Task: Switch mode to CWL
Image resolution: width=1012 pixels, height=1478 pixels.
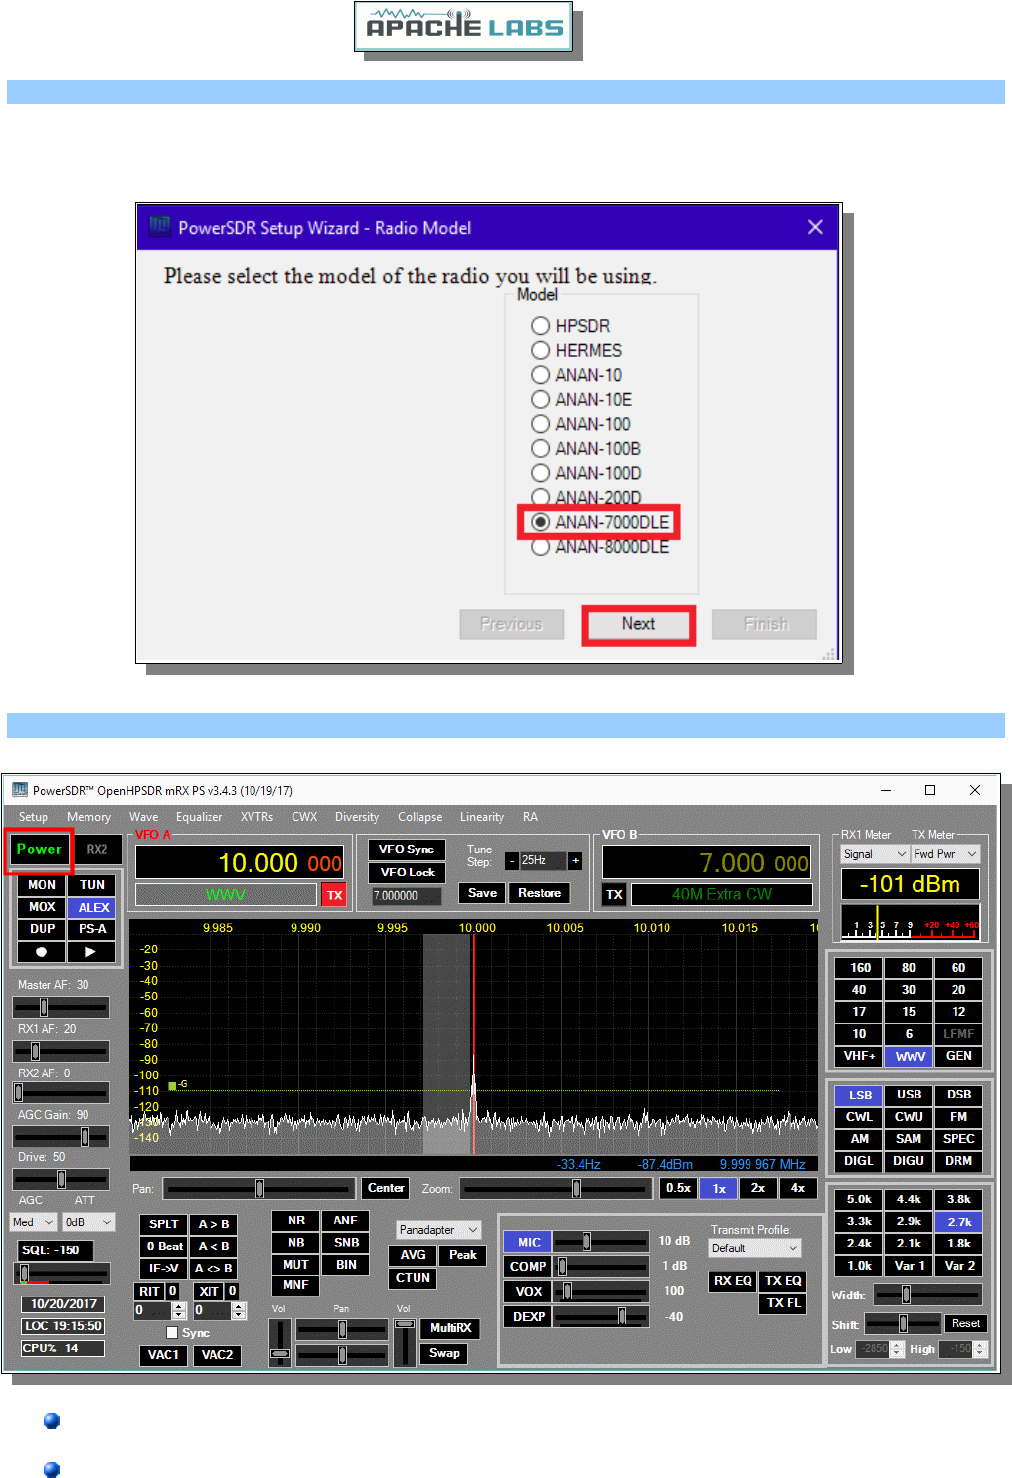Action: (859, 1117)
